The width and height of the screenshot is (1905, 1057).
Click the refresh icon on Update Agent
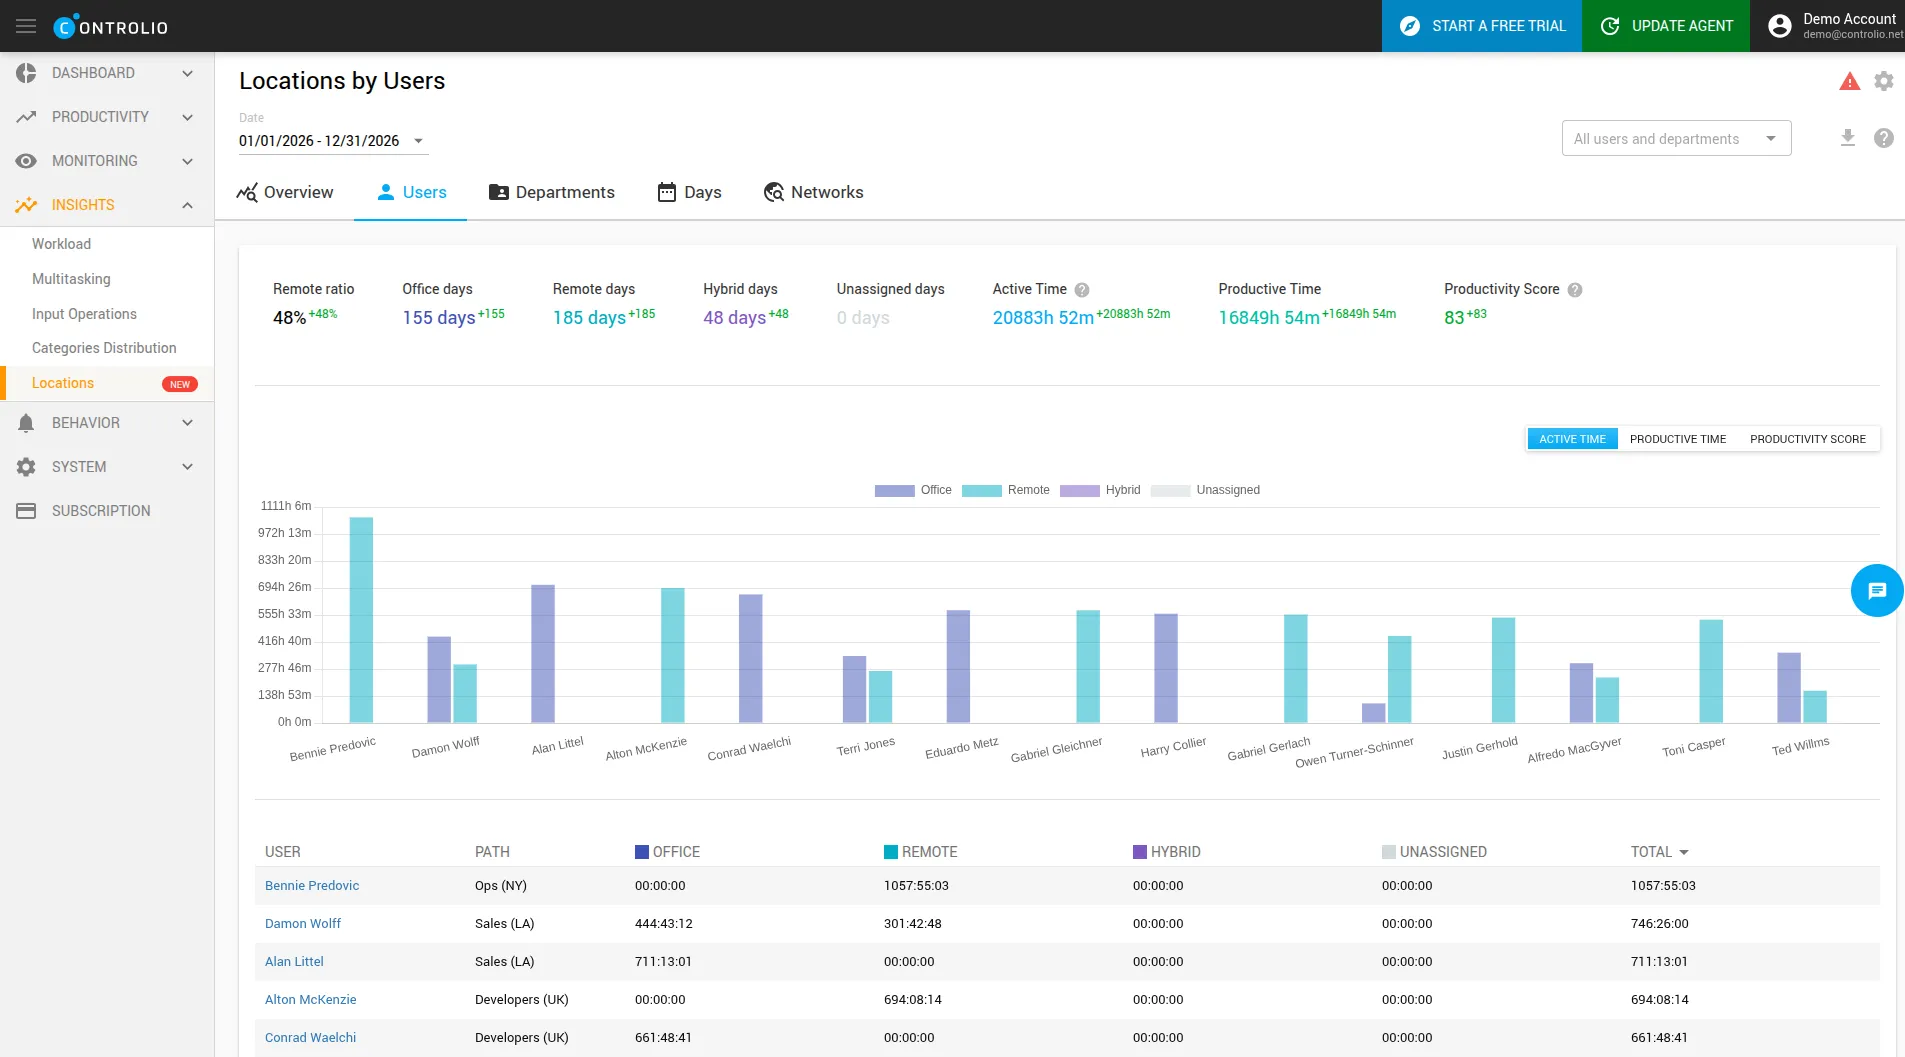click(1610, 26)
